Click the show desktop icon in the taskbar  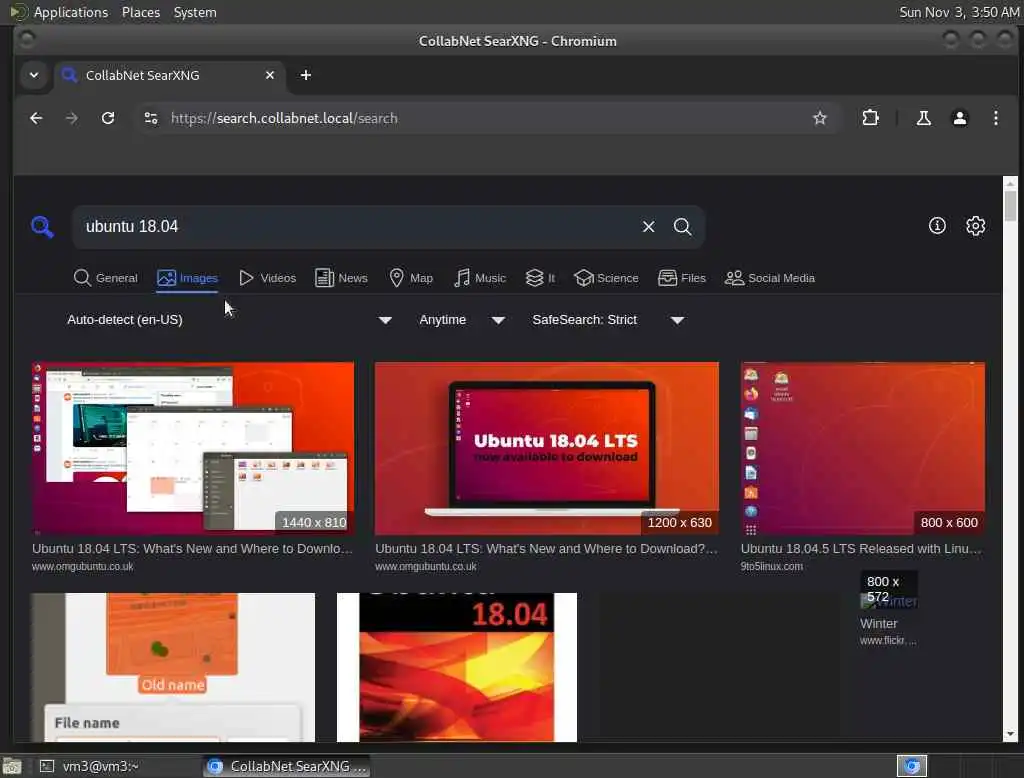(12, 766)
